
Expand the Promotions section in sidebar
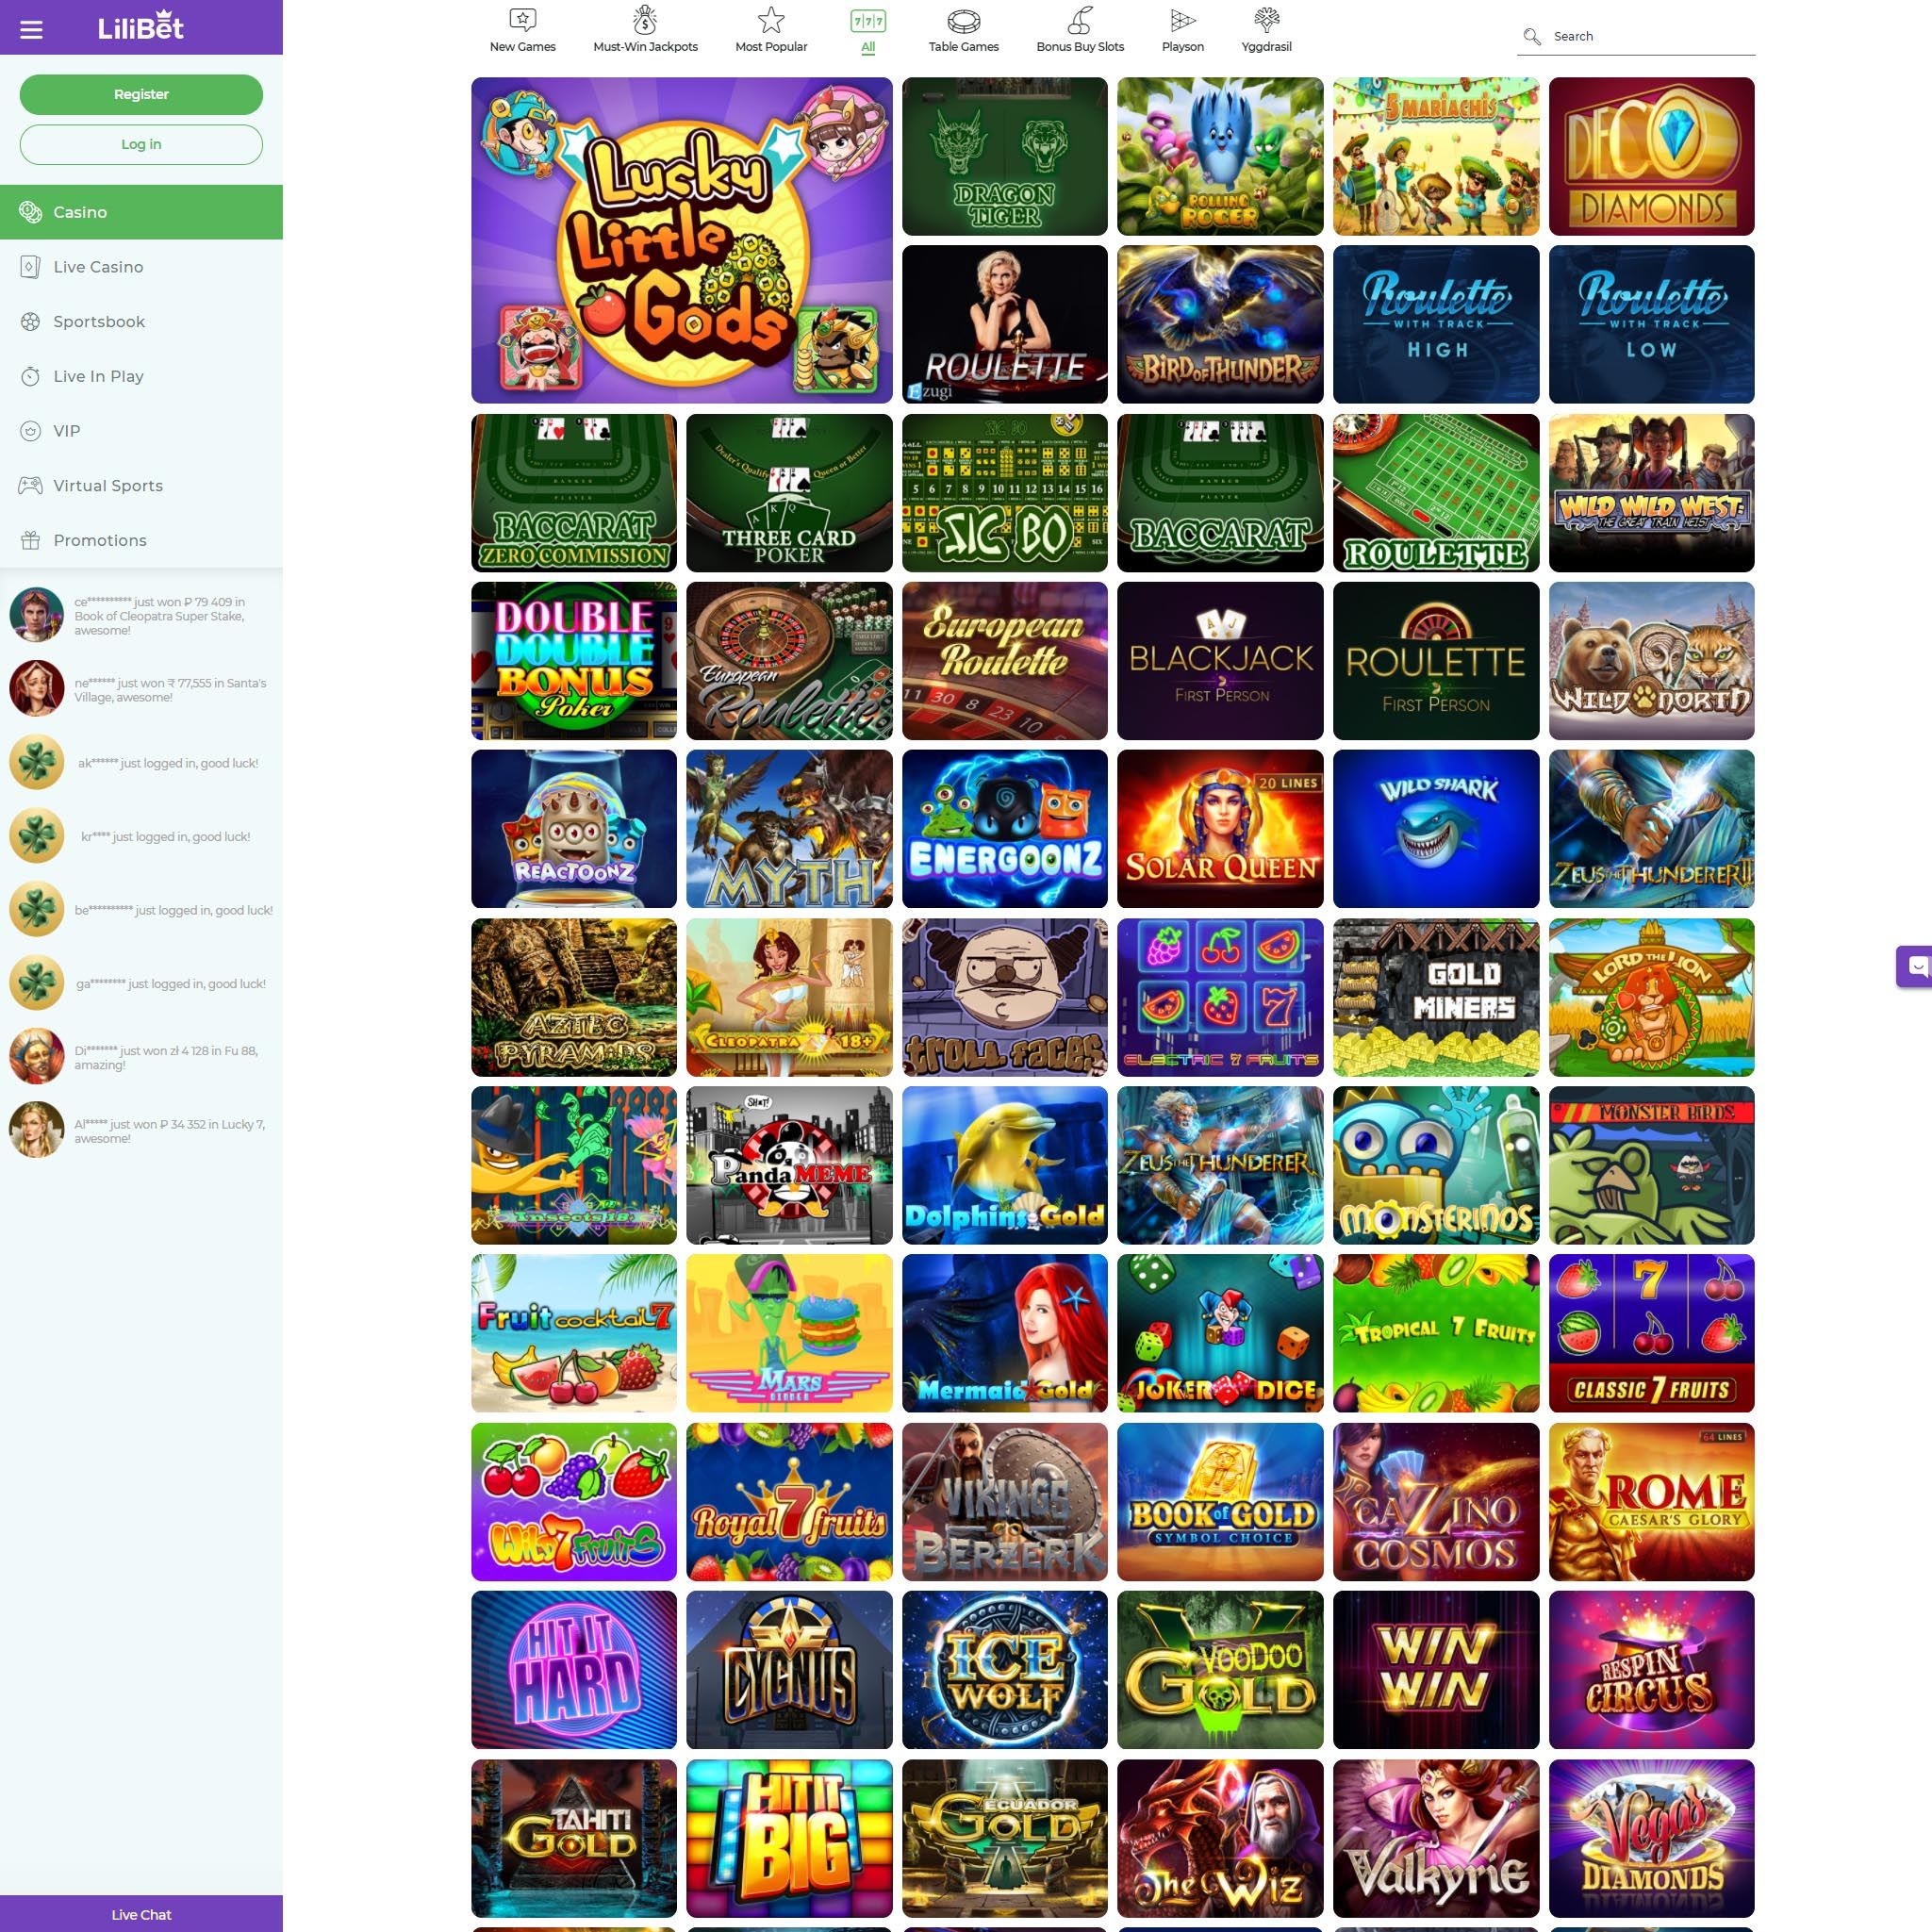99,539
